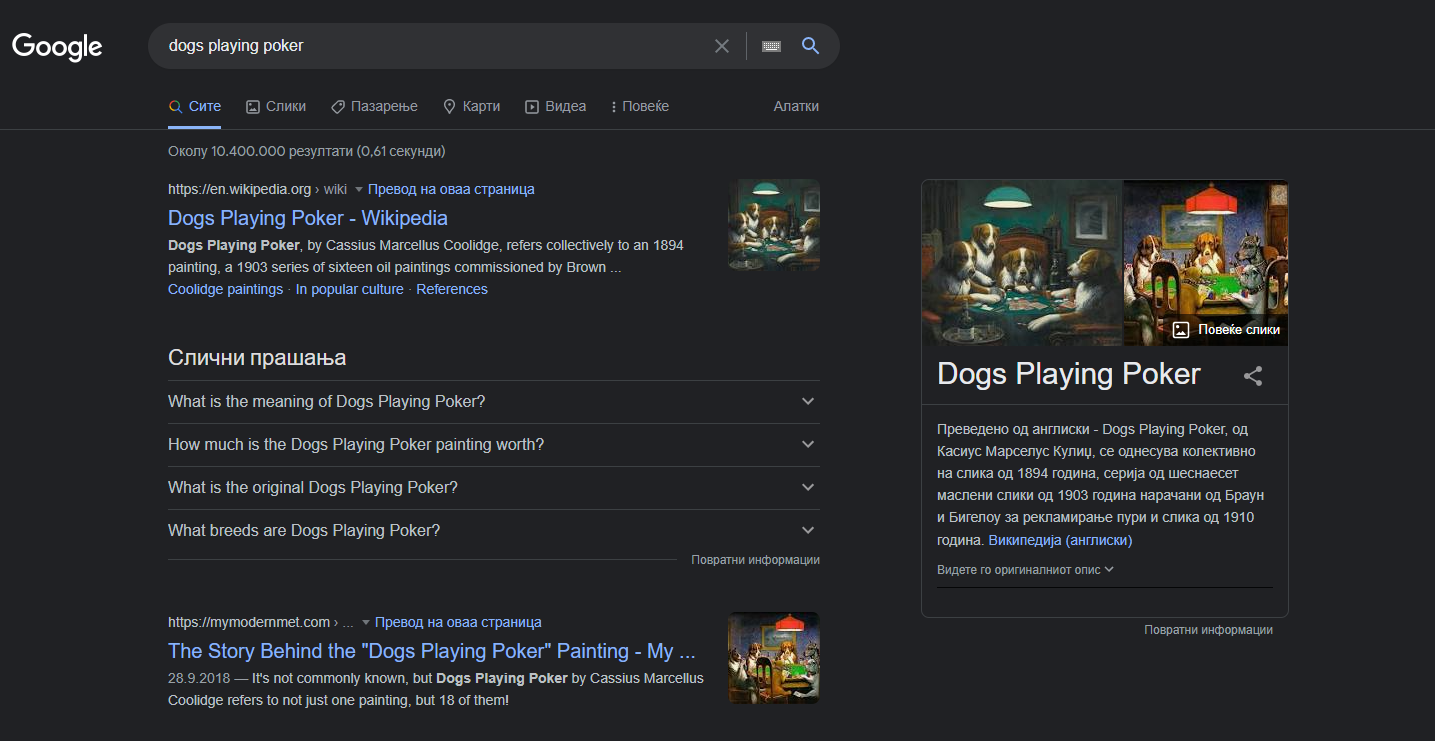Open the Coolidge paintings sublink
The height and width of the screenshot is (741, 1435).
point(225,289)
